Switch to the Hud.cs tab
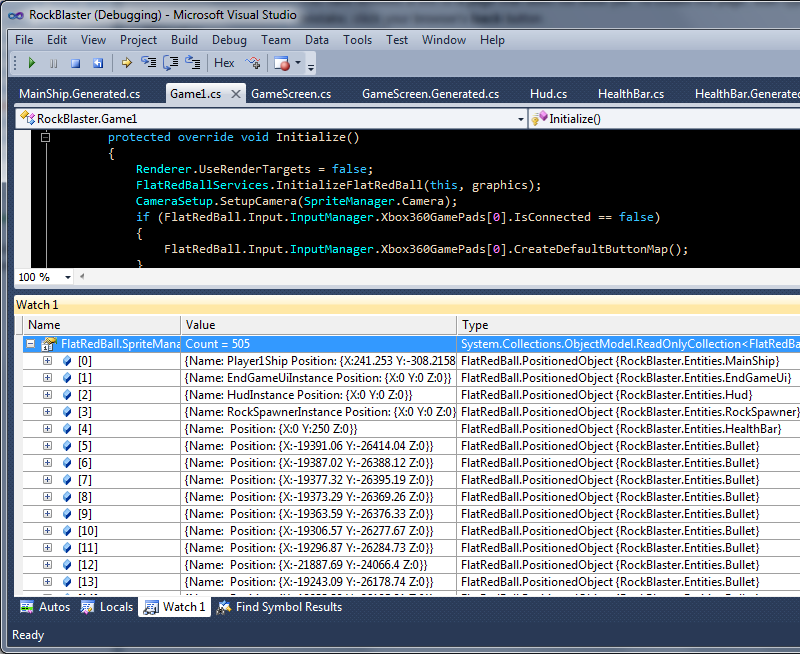The height and width of the screenshot is (654, 800). [x=548, y=94]
